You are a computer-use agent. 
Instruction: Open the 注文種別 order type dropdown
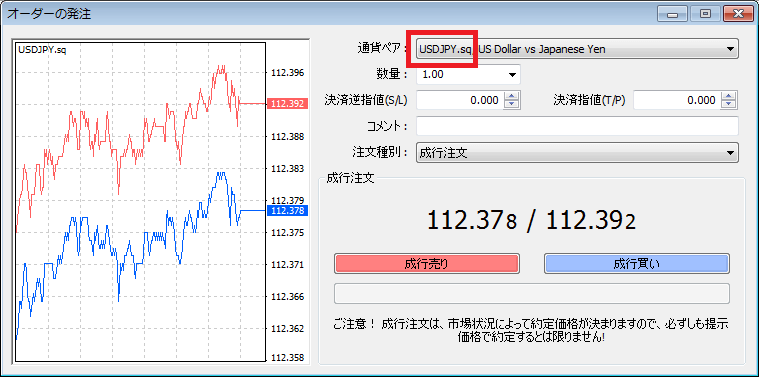click(x=577, y=153)
